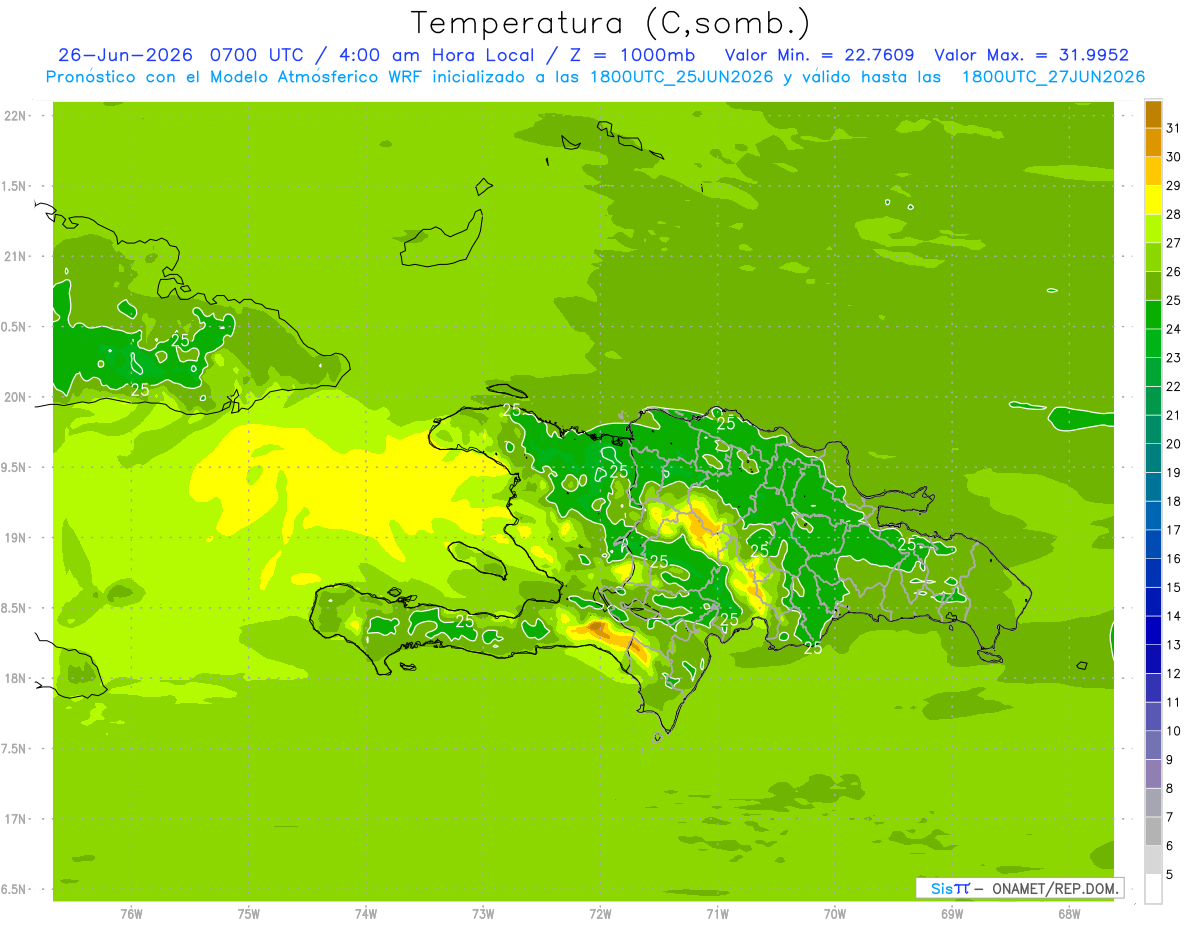Click the "73W" longitude axis label
1200x927 pixels.
tap(483, 914)
